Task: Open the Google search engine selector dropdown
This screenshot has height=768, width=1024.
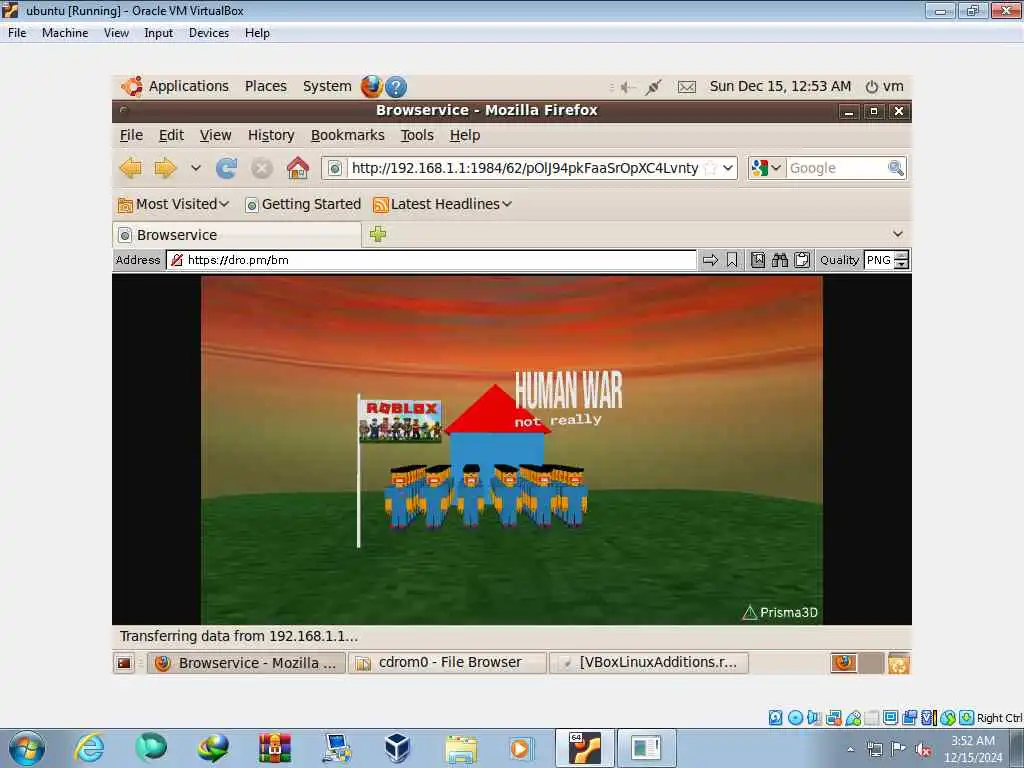Action: pyautogui.click(x=766, y=168)
